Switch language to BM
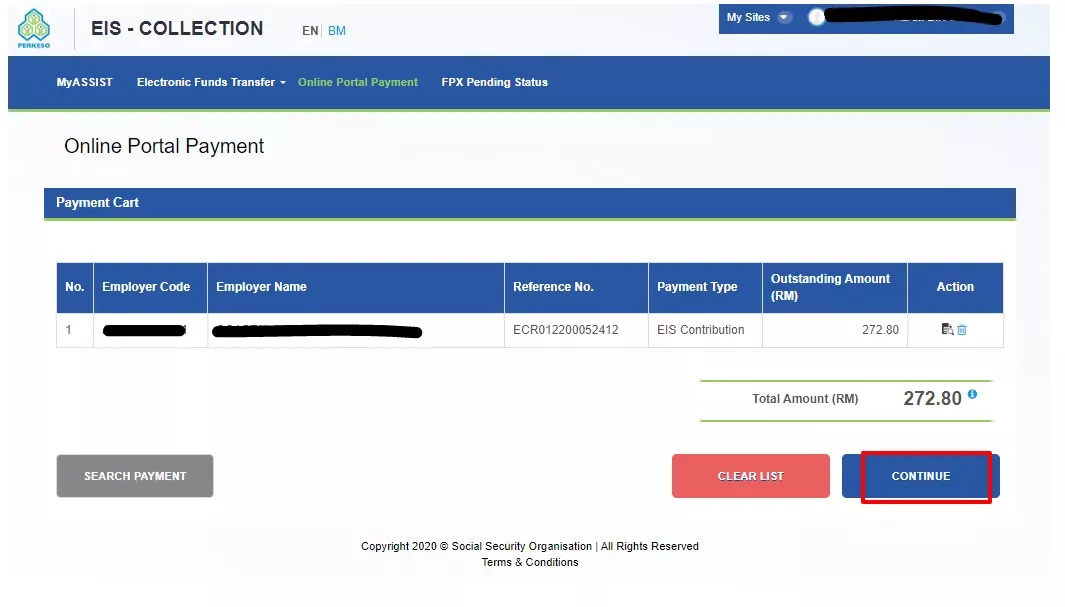The width and height of the screenshot is (1065, 607). (337, 31)
